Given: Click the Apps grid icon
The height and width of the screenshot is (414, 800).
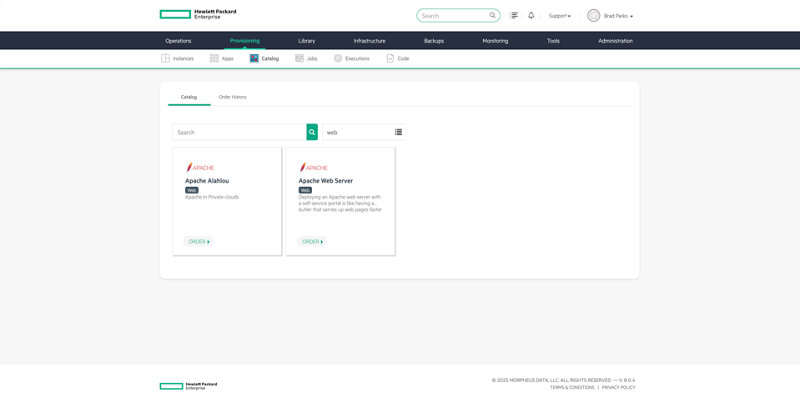Looking at the screenshot, I should [x=214, y=58].
